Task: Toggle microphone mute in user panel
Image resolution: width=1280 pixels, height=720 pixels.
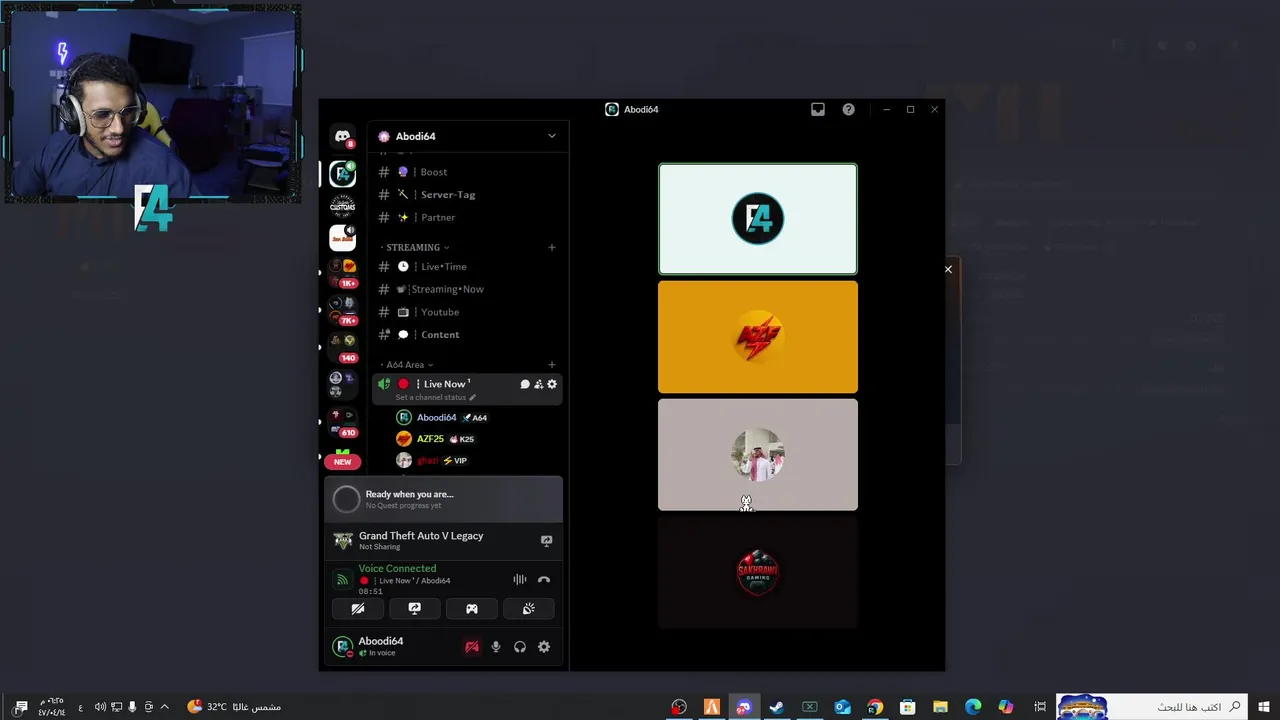Action: (496, 647)
